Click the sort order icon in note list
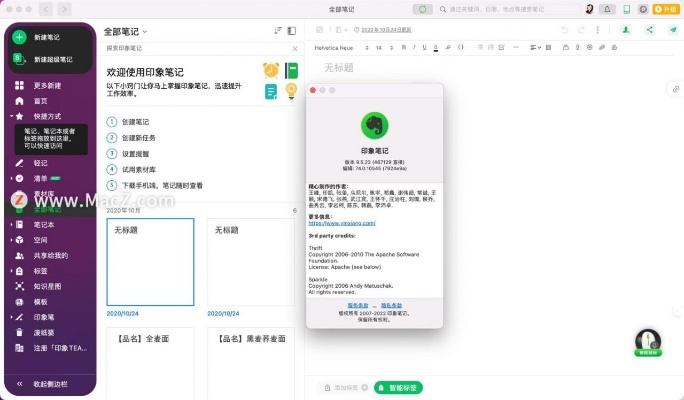This screenshot has height=400, width=684. 277,31
